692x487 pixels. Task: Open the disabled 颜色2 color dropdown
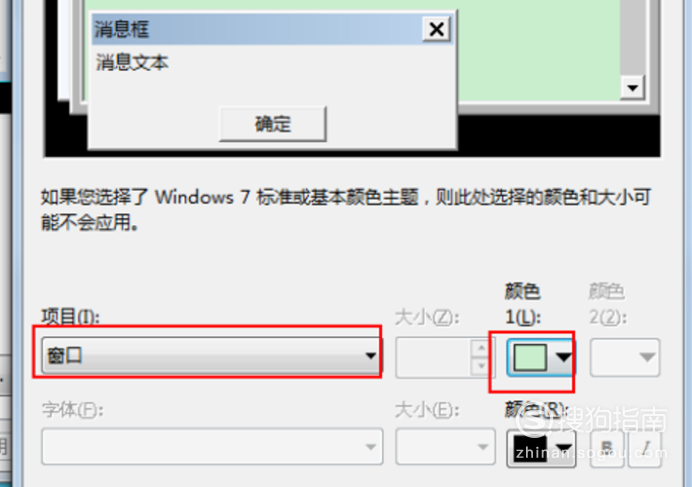(x=625, y=357)
